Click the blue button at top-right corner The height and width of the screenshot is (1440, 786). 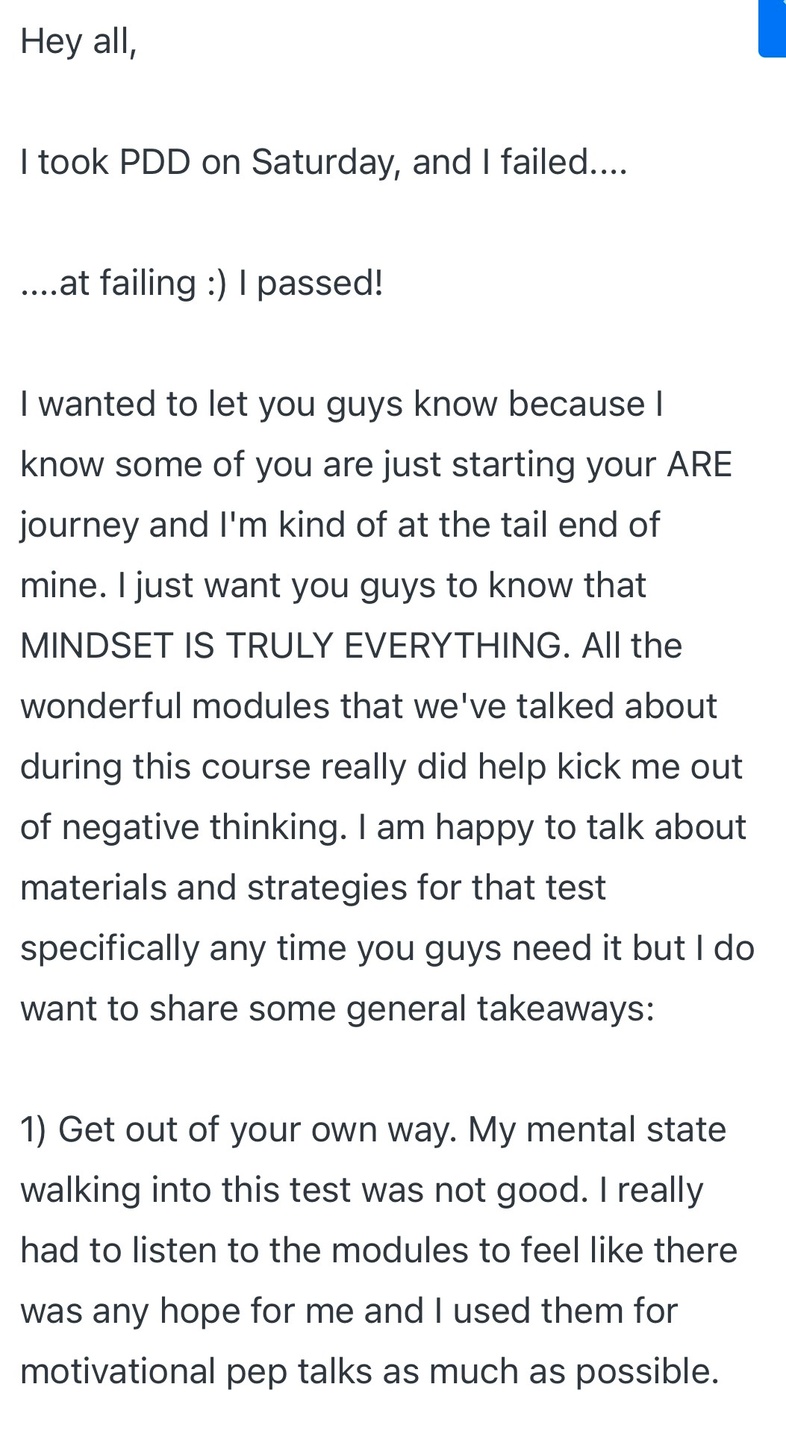click(773, 28)
